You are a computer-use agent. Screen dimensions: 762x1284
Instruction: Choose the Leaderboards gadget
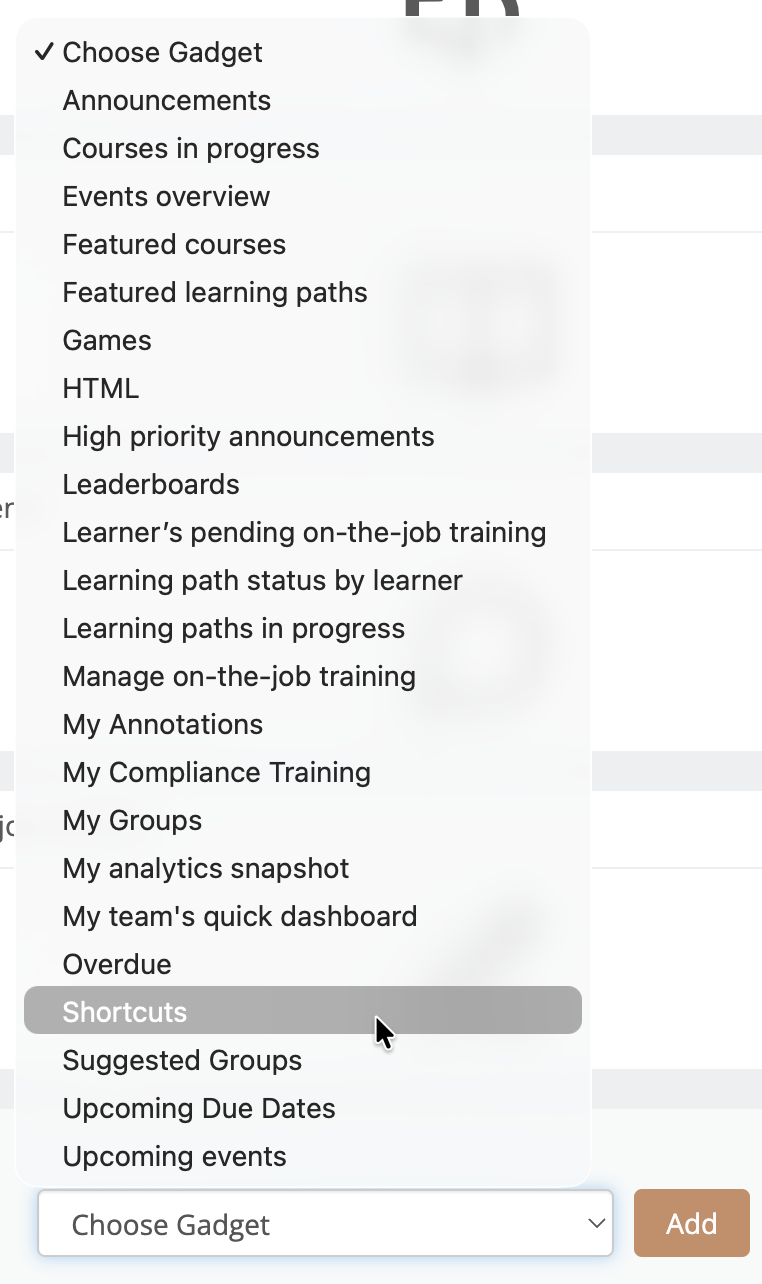(151, 485)
